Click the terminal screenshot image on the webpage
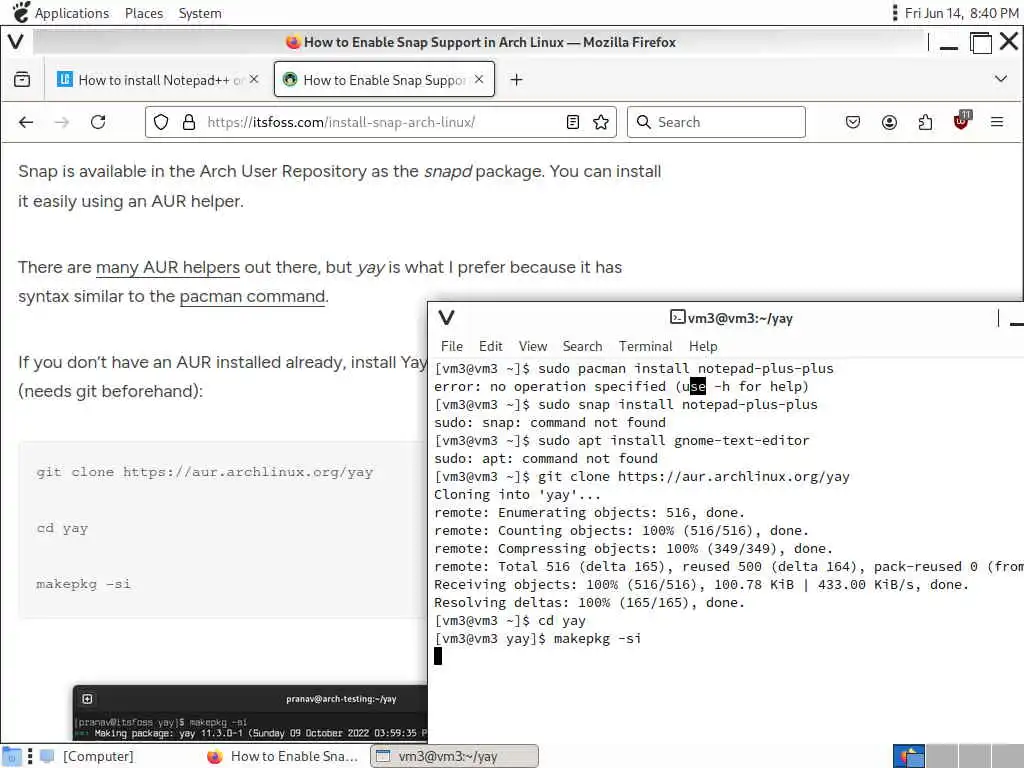This screenshot has width=1024, height=768. point(250,712)
